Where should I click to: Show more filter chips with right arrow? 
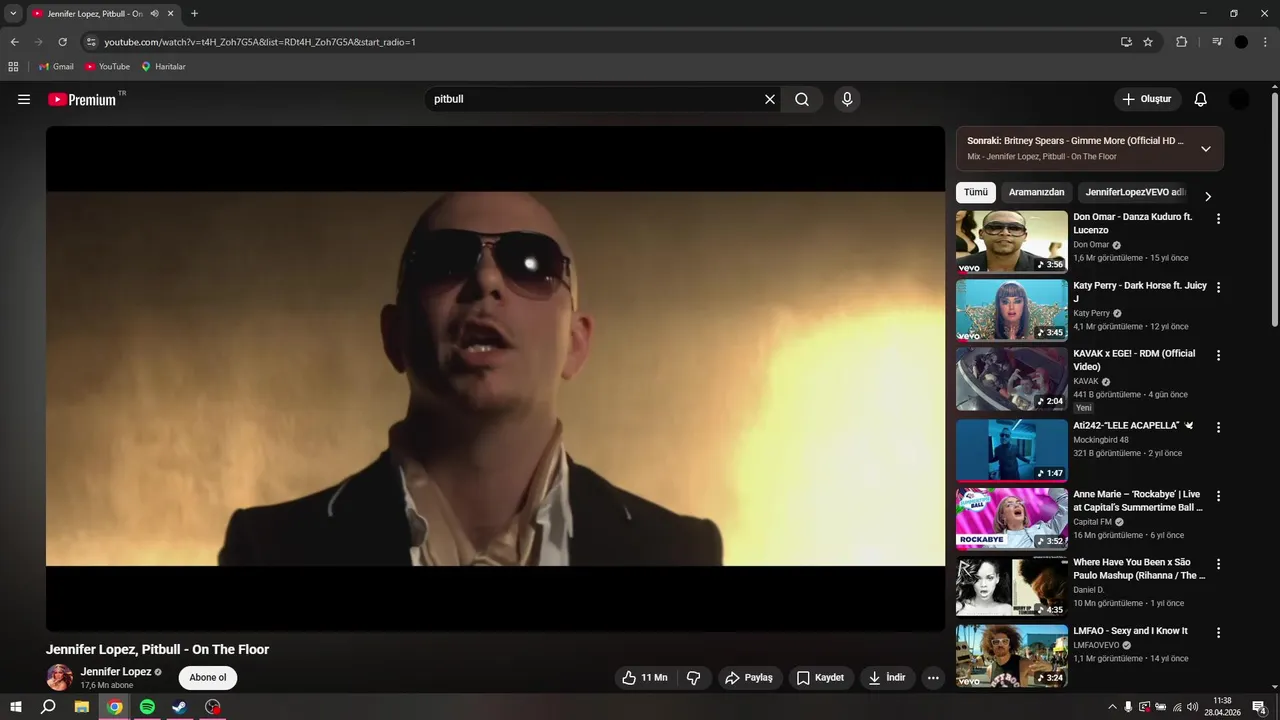click(x=1208, y=196)
